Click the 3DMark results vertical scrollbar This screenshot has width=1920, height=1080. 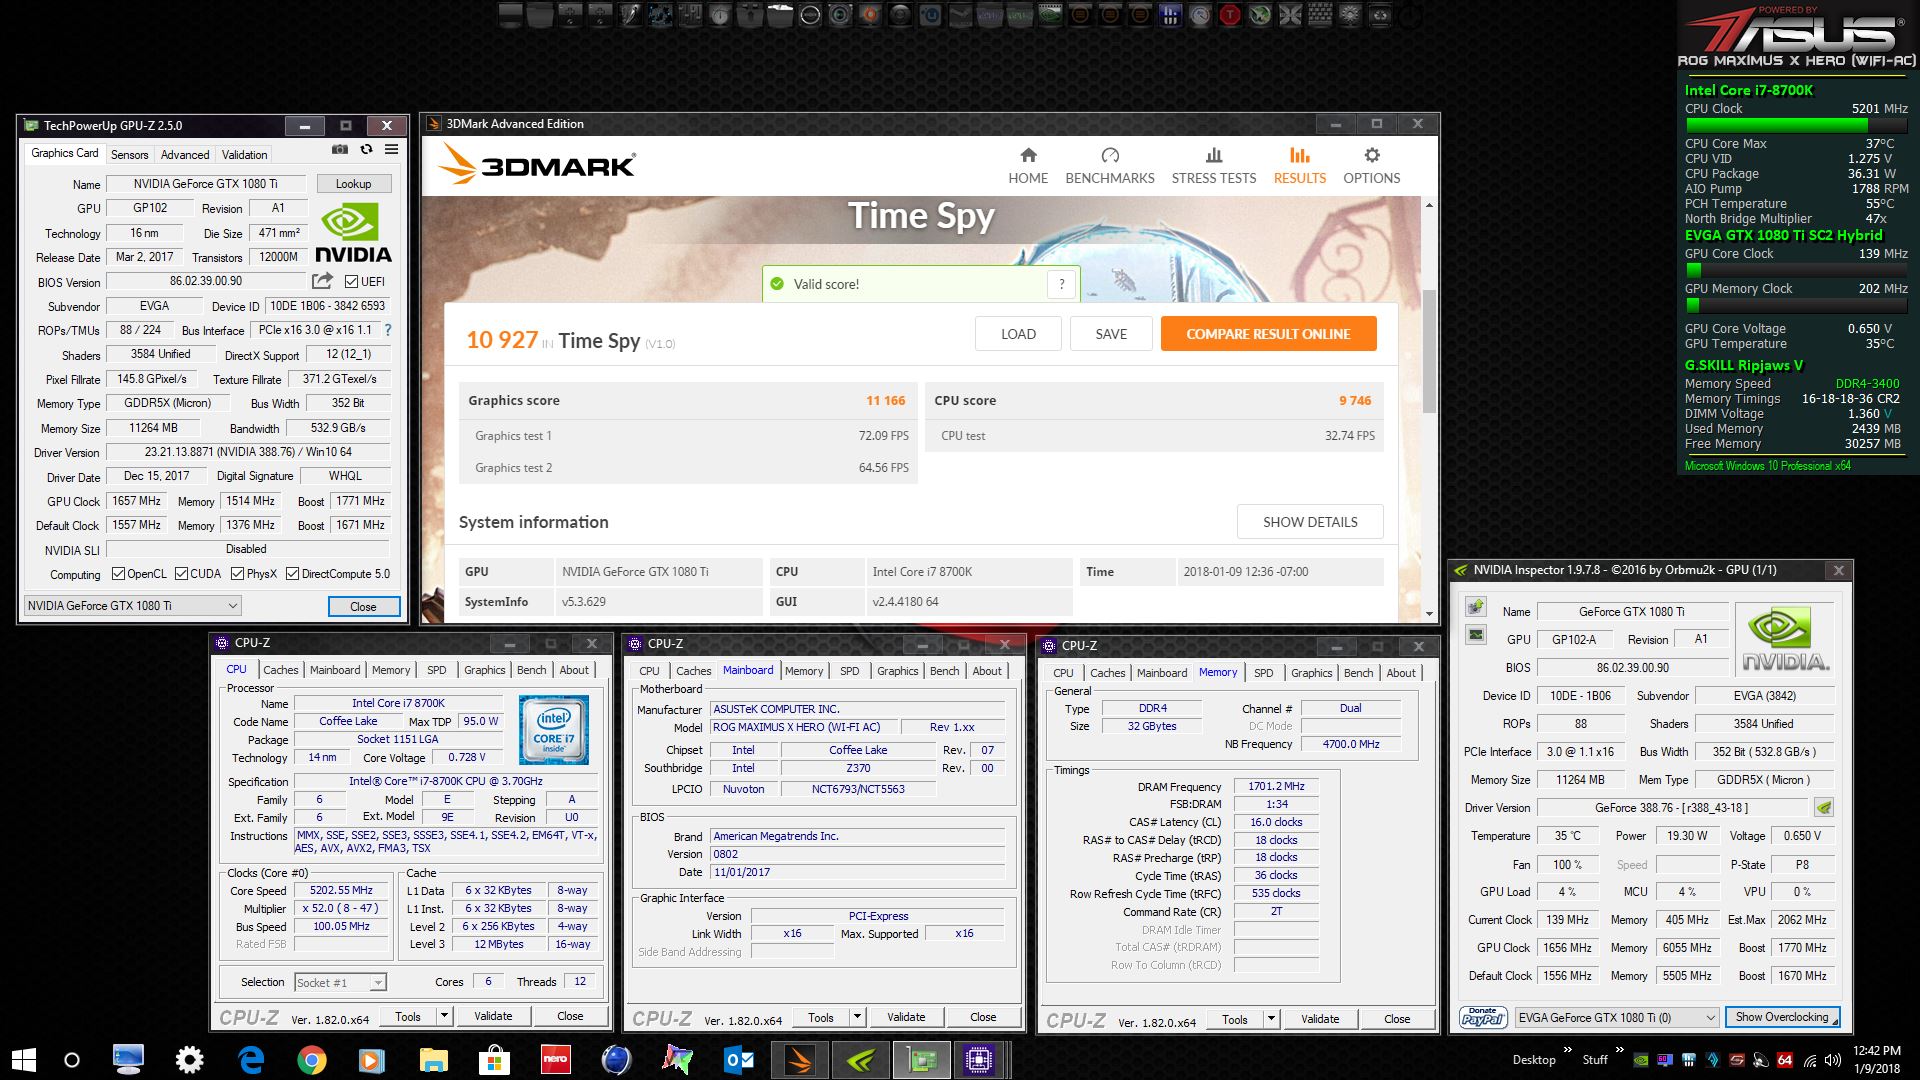1429,350
